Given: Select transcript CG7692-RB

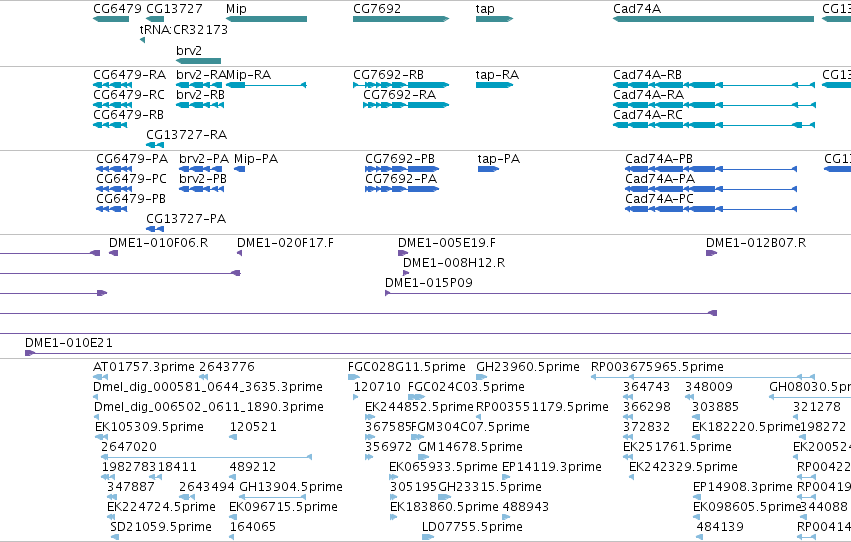Looking at the screenshot, I should (x=401, y=85).
